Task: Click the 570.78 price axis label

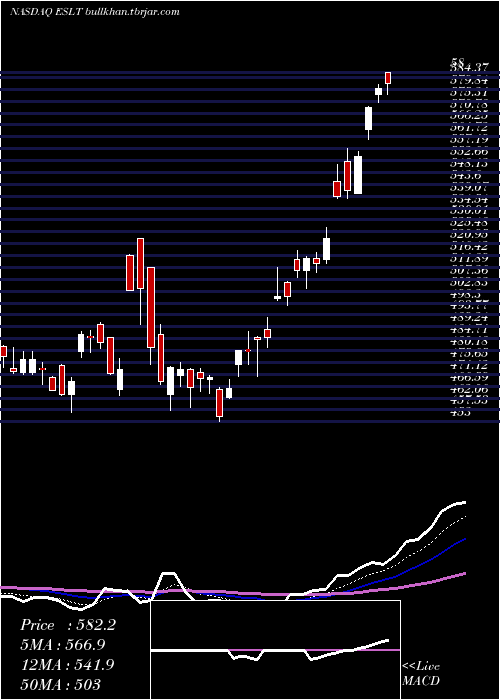Action: click(469, 105)
